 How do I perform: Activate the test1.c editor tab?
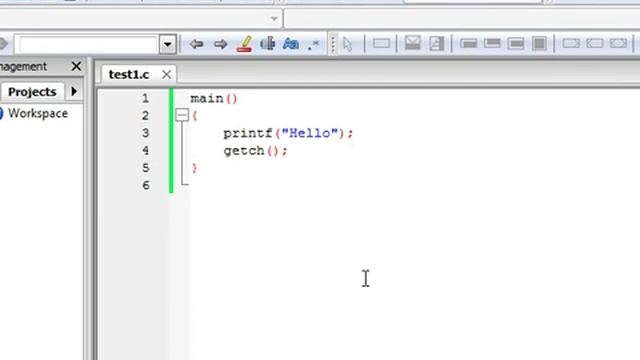pos(129,74)
